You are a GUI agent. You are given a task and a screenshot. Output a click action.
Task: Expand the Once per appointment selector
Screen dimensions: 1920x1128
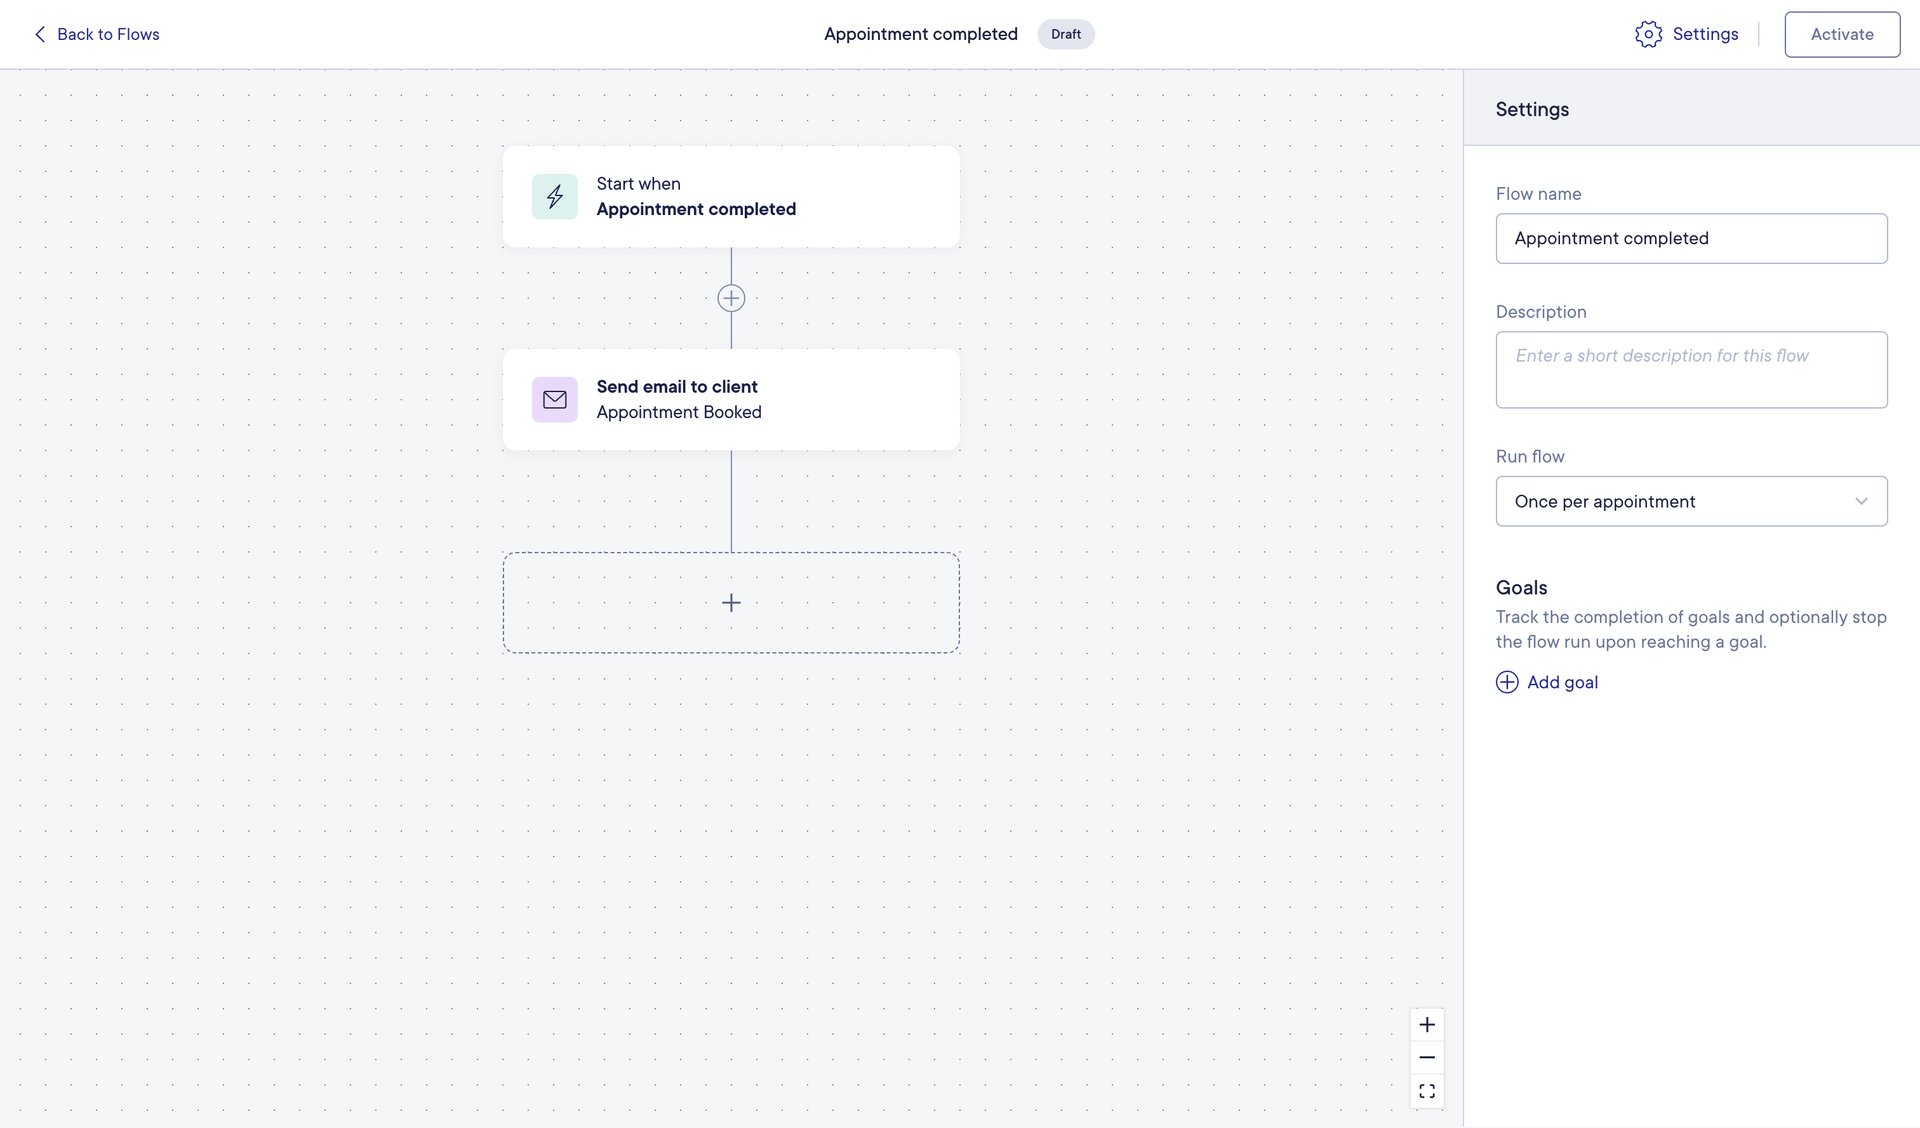tap(1691, 501)
